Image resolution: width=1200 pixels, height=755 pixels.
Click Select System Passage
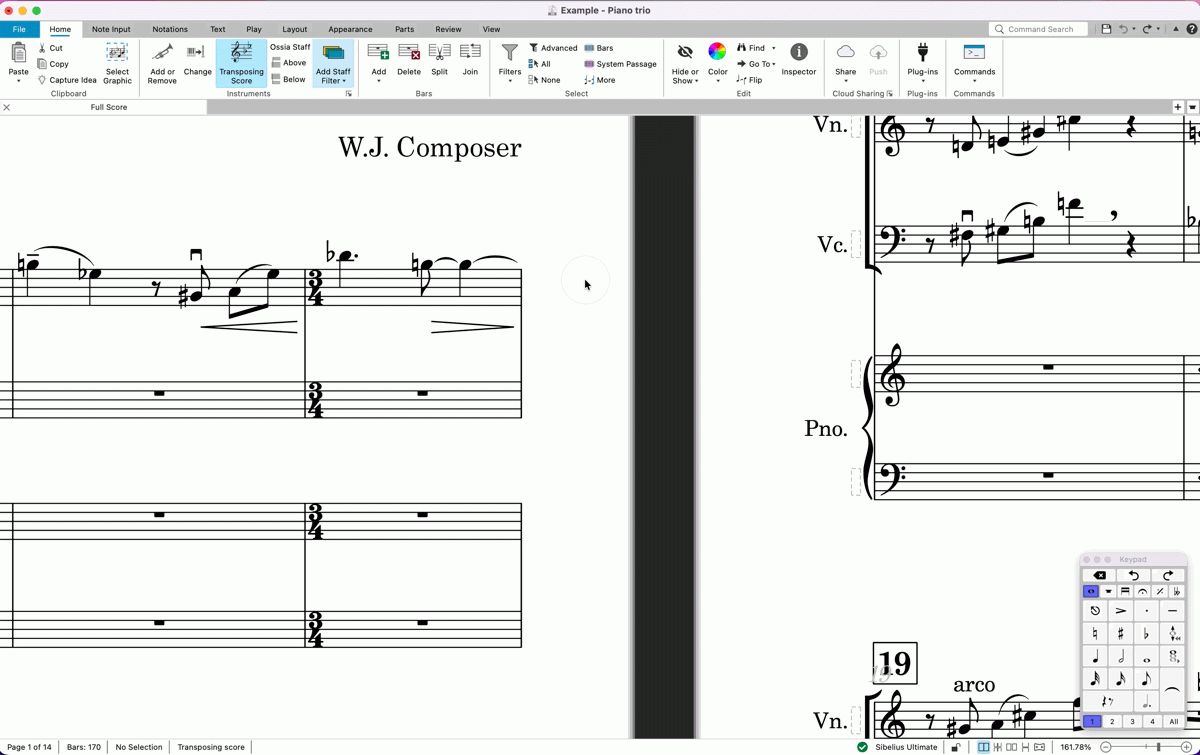[620, 64]
